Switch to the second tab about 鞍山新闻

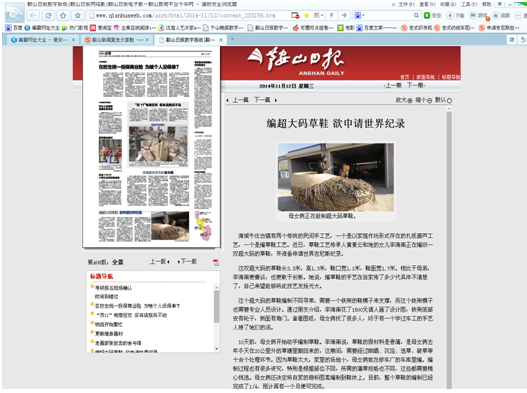[117, 40]
